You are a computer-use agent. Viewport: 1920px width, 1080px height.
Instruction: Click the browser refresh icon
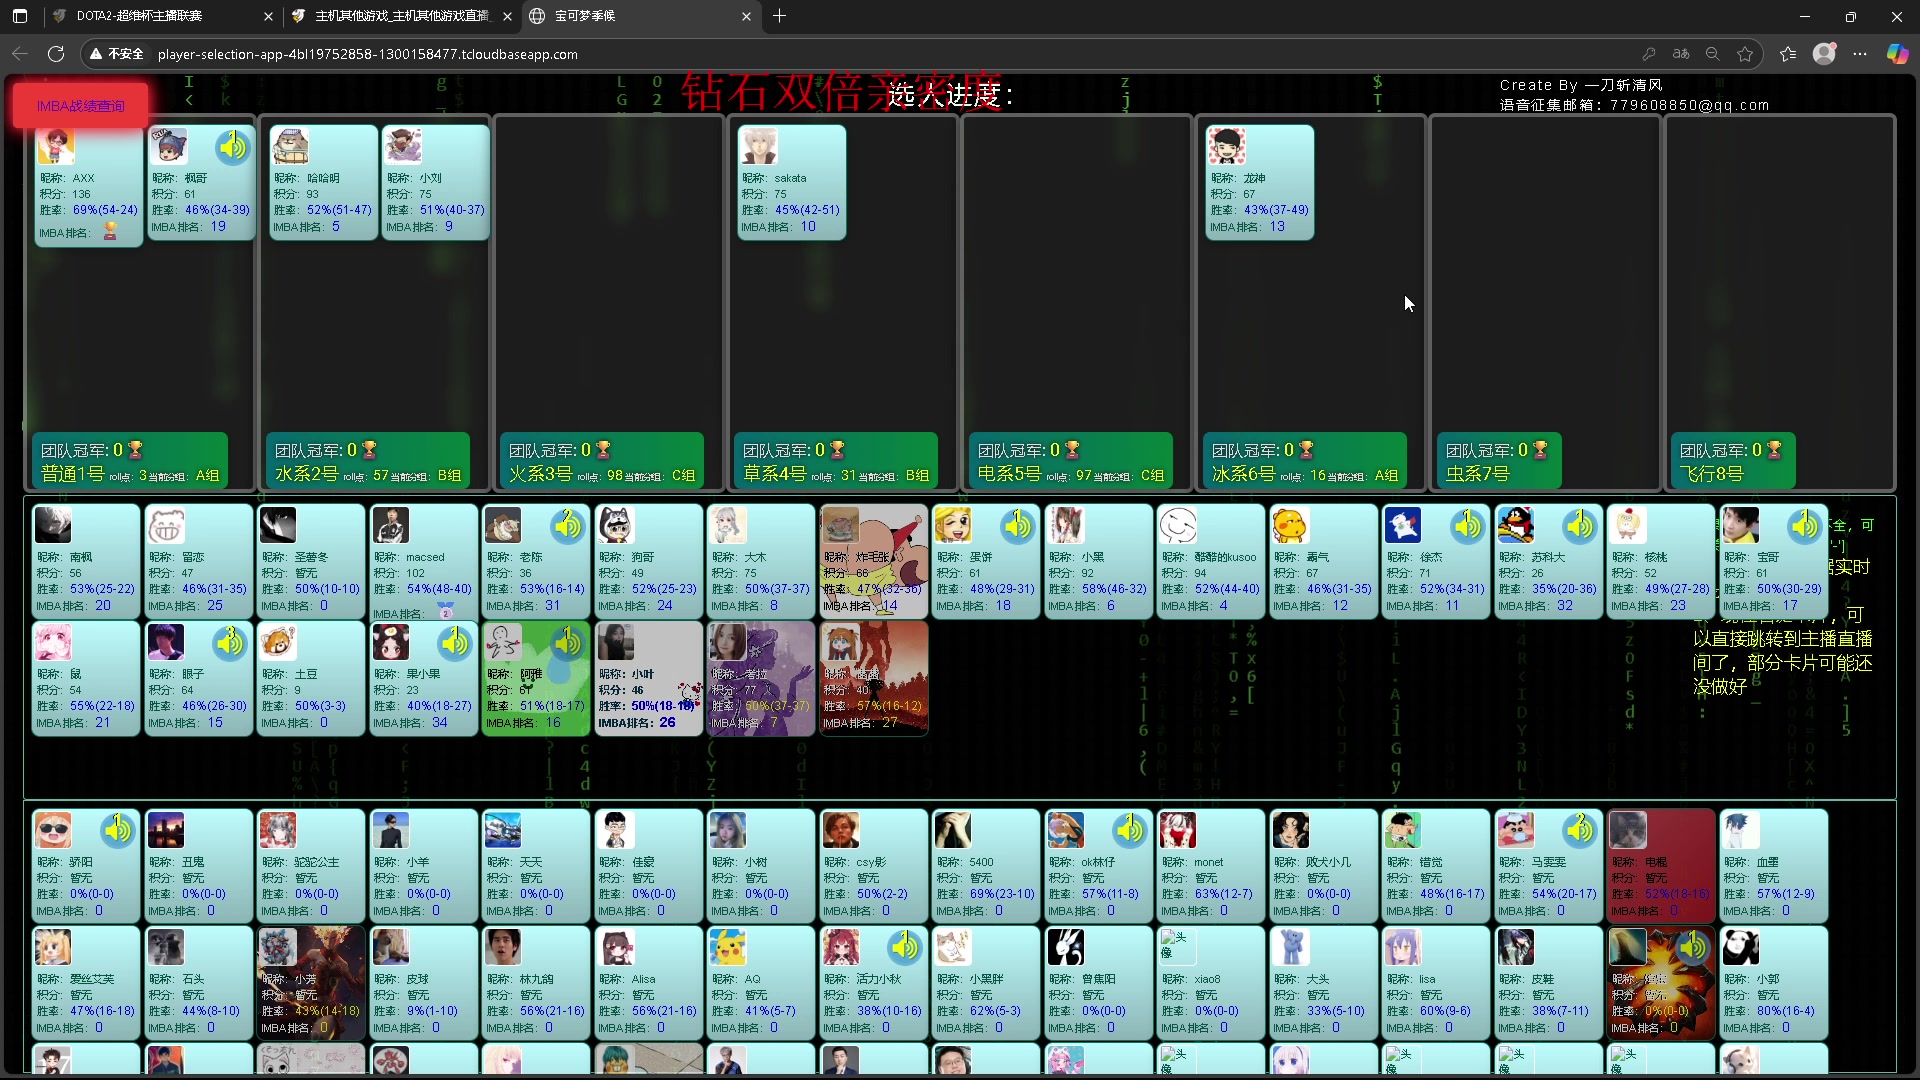pos(56,54)
